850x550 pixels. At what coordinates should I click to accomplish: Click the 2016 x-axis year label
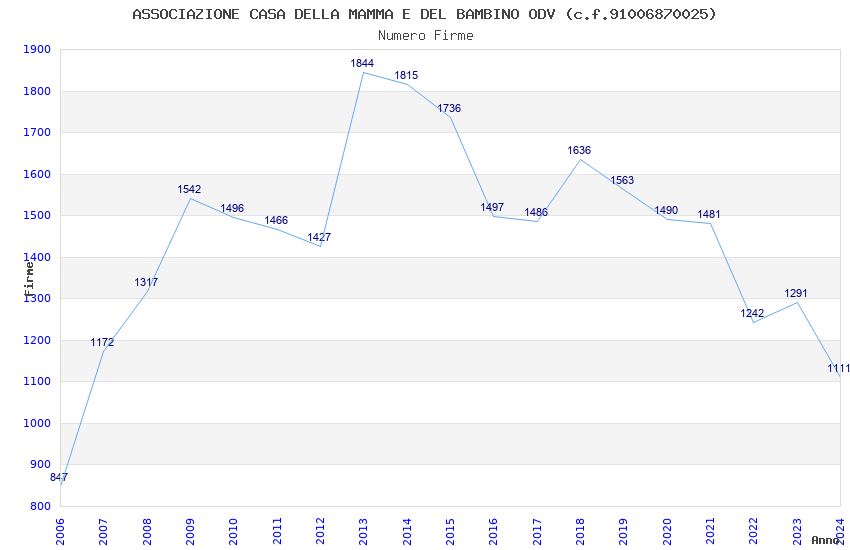click(493, 532)
